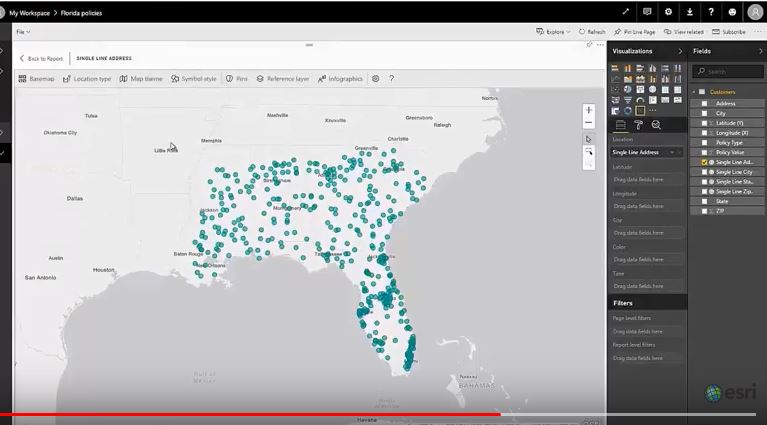Open more visualizations ellipsis in gallery

tap(653, 111)
